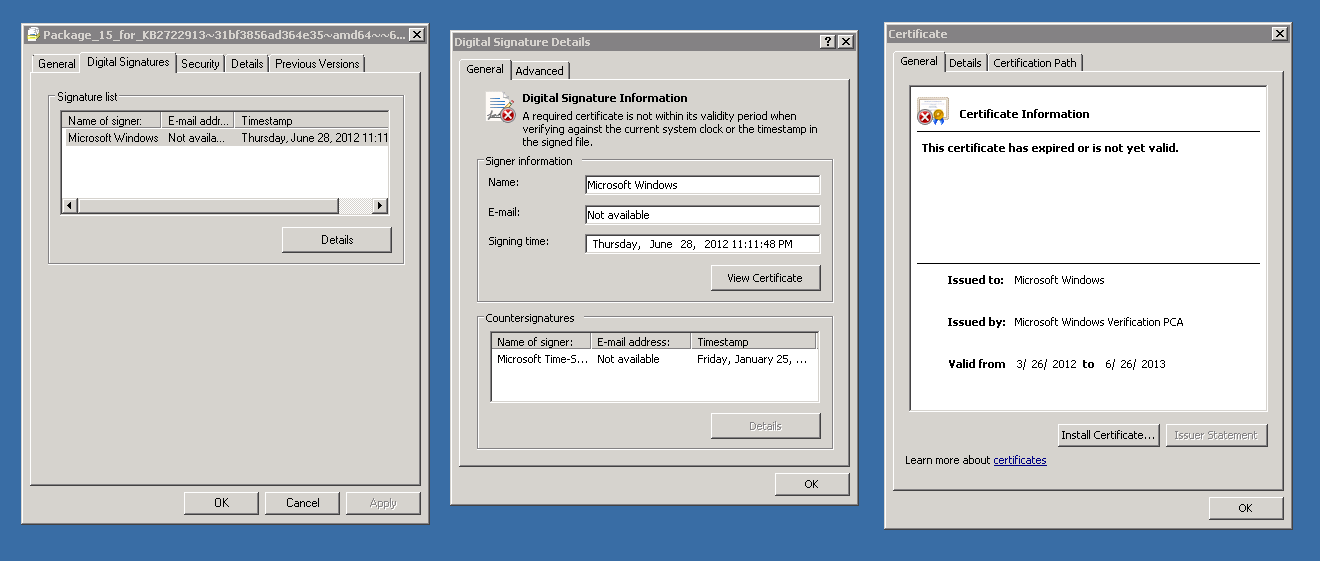Select General tab in Digital Signature Details
Screen dimensions: 1320x561
pyautogui.click(x=485, y=69)
